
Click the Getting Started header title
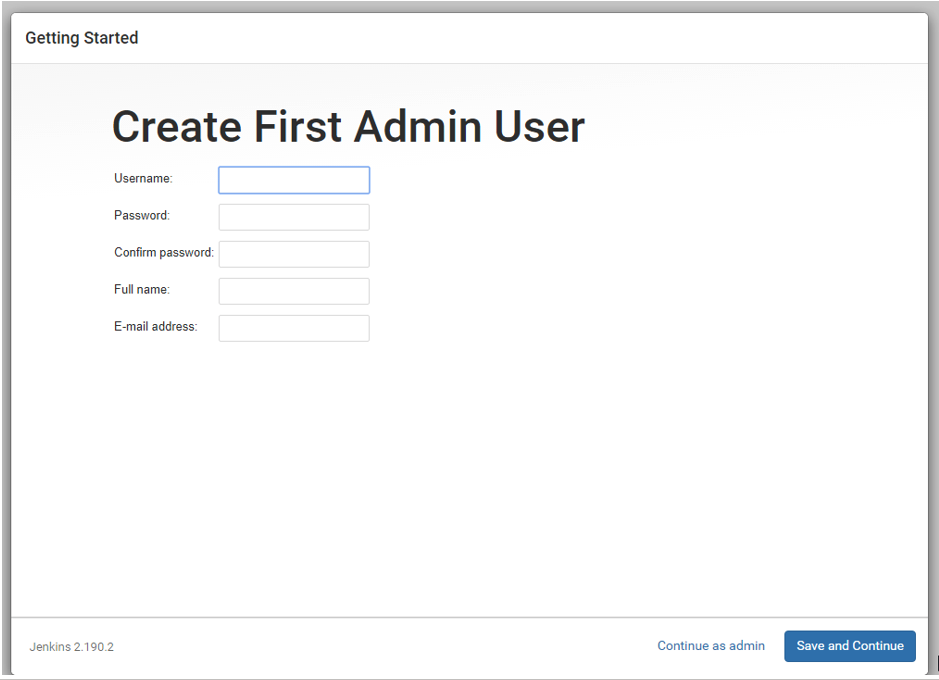coord(81,38)
